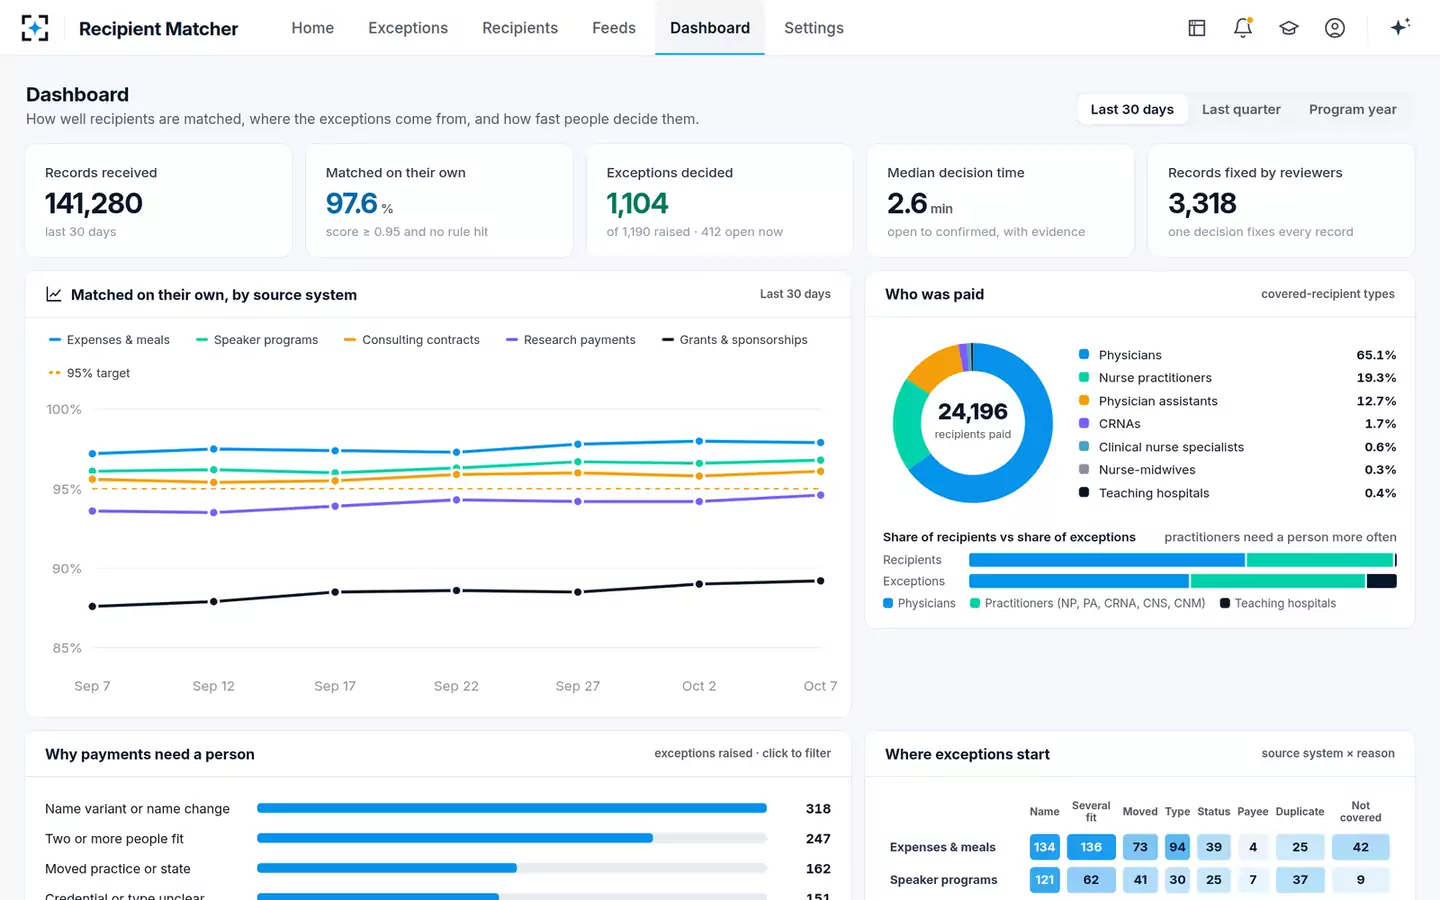
Task: Hide the Grants & sponsorships legend series
Action: tap(734, 340)
